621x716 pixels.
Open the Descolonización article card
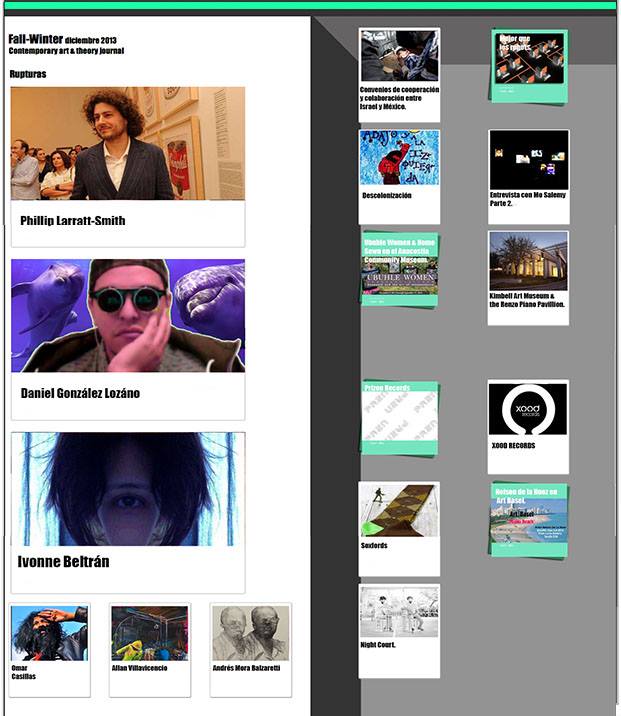coord(399,177)
